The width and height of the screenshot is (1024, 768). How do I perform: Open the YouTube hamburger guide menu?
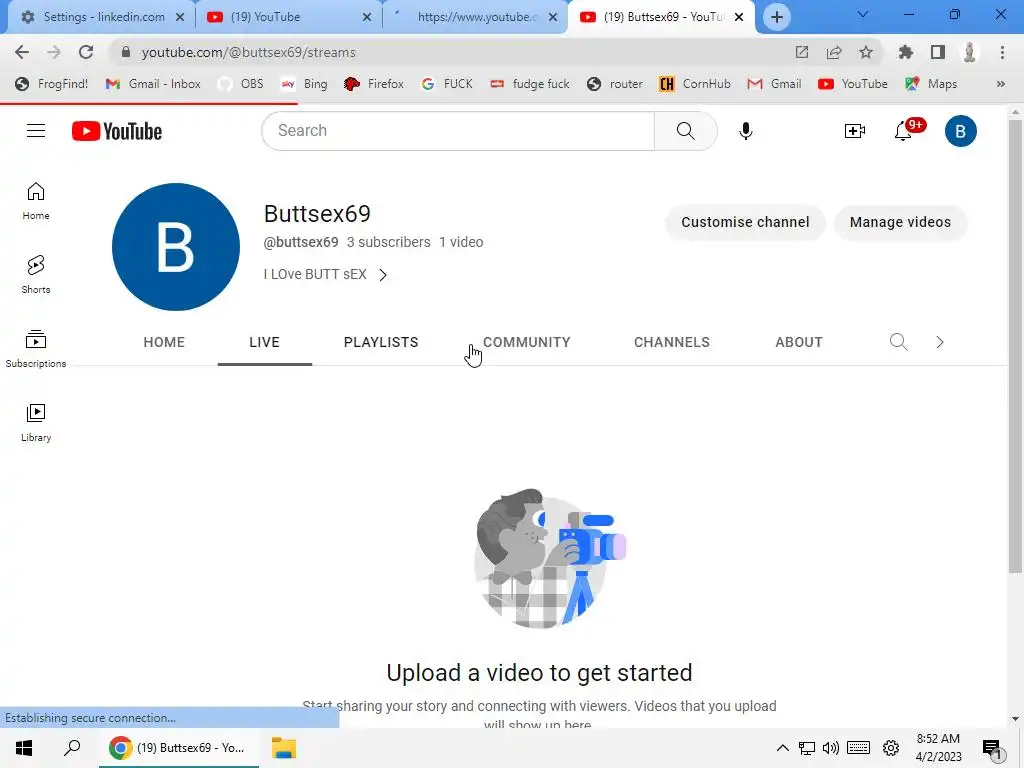[x=36, y=131]
